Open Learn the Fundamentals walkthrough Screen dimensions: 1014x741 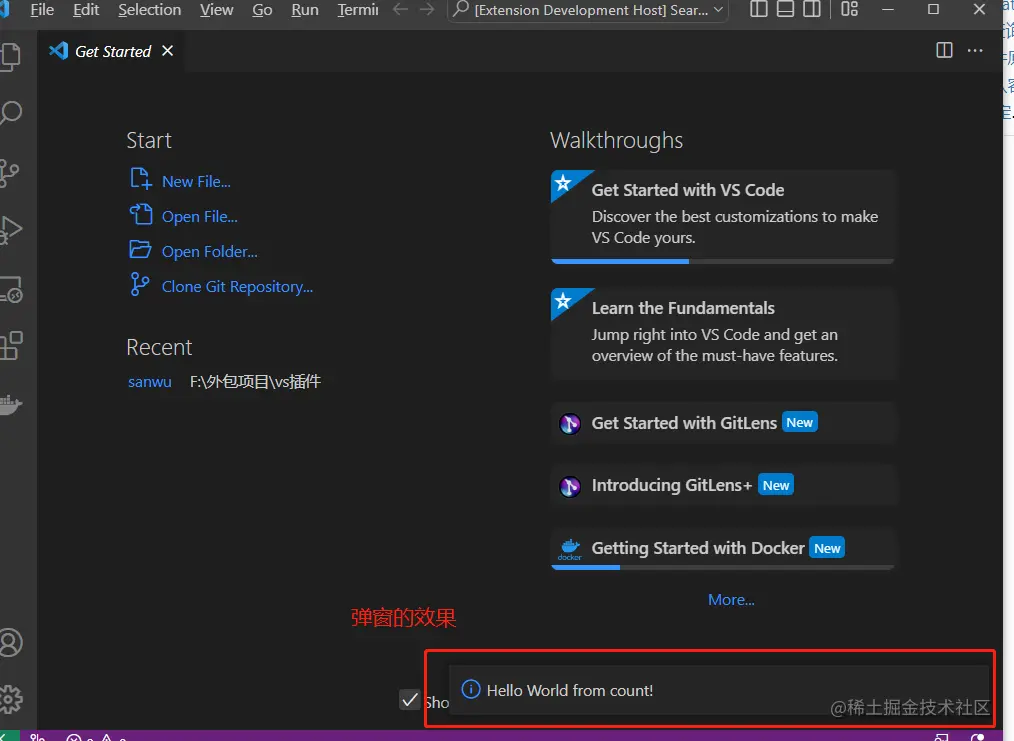pos(722,333)
